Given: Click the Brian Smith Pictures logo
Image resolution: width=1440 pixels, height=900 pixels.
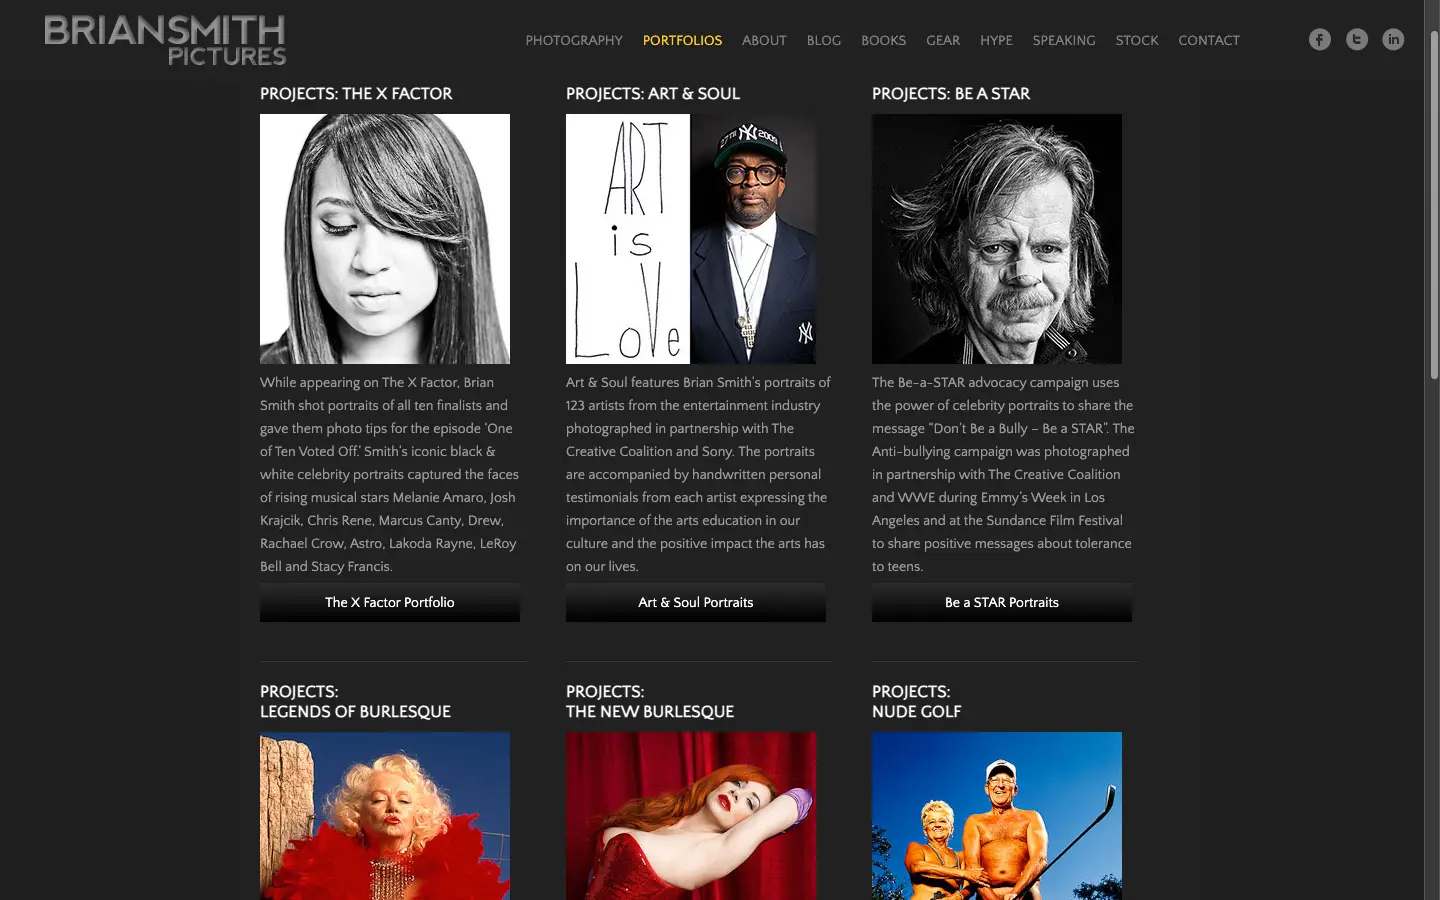Looking at the screenshot, I should coord(165,40).
